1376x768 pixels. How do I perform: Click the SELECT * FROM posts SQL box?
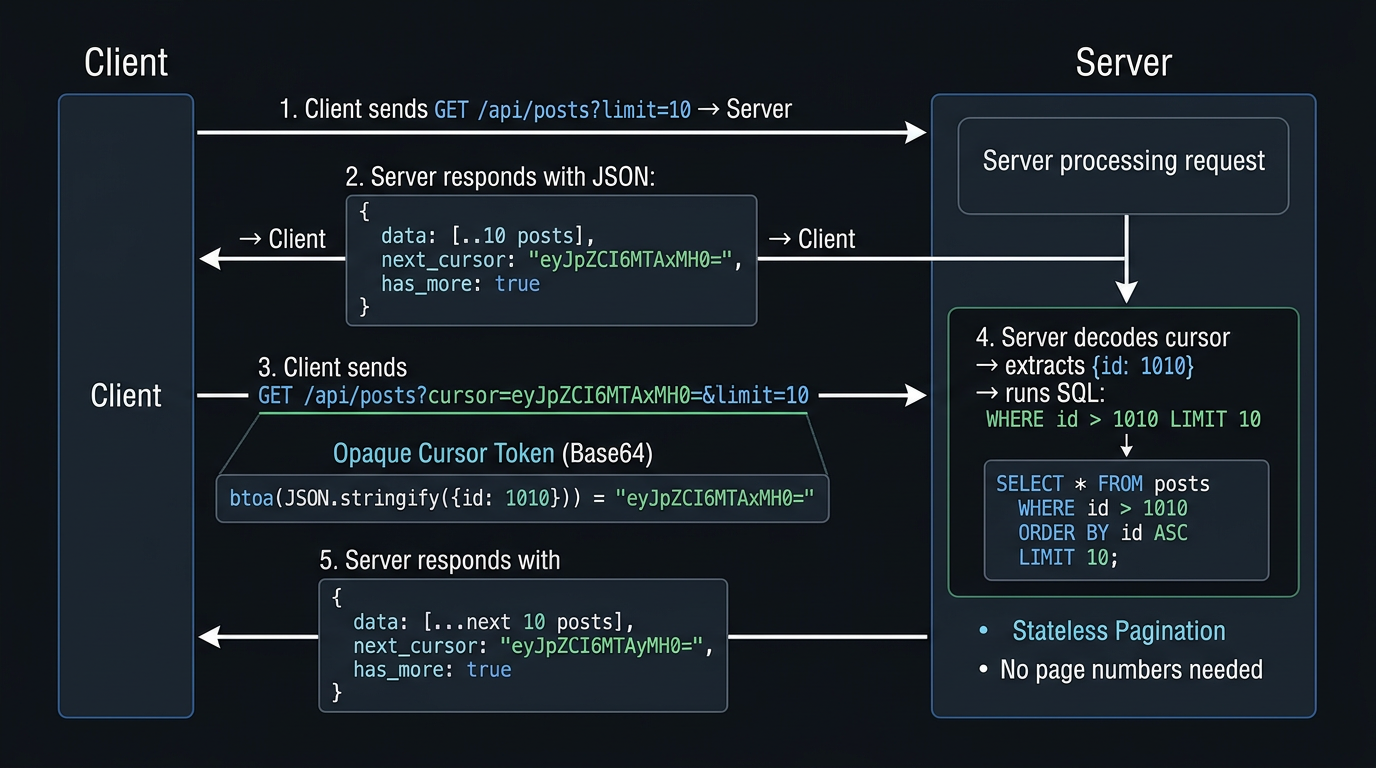(x=1126, y=520)
